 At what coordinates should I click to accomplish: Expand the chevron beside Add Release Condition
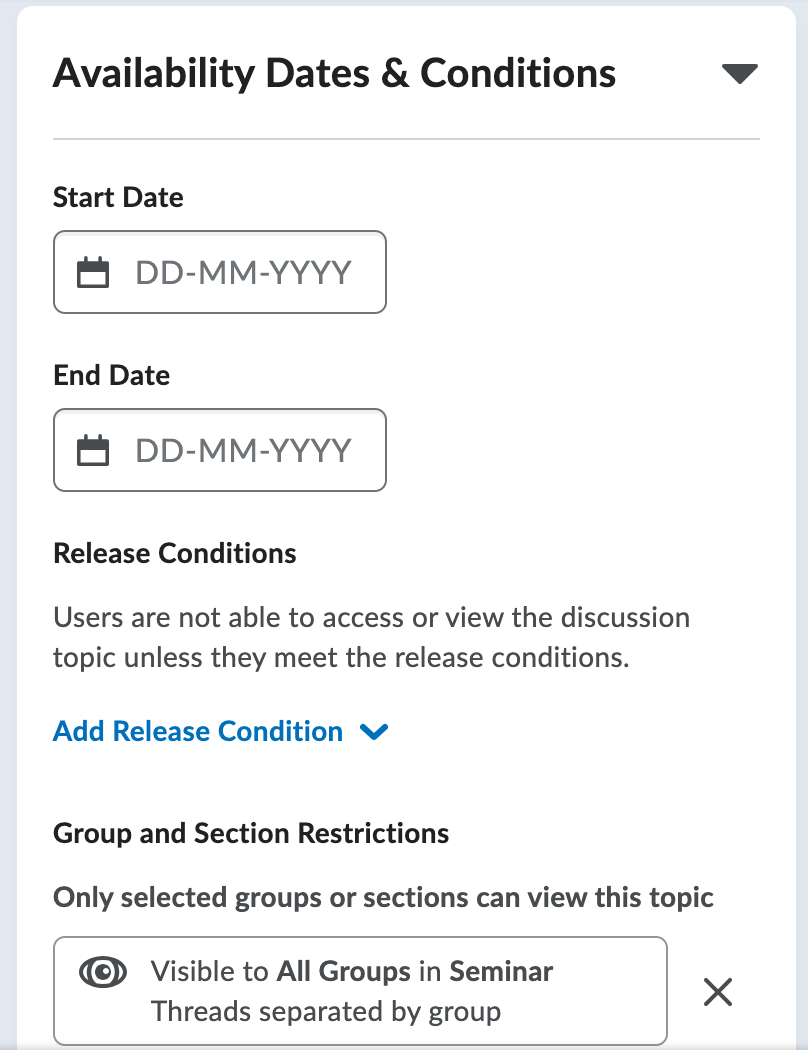pos(374,732)
